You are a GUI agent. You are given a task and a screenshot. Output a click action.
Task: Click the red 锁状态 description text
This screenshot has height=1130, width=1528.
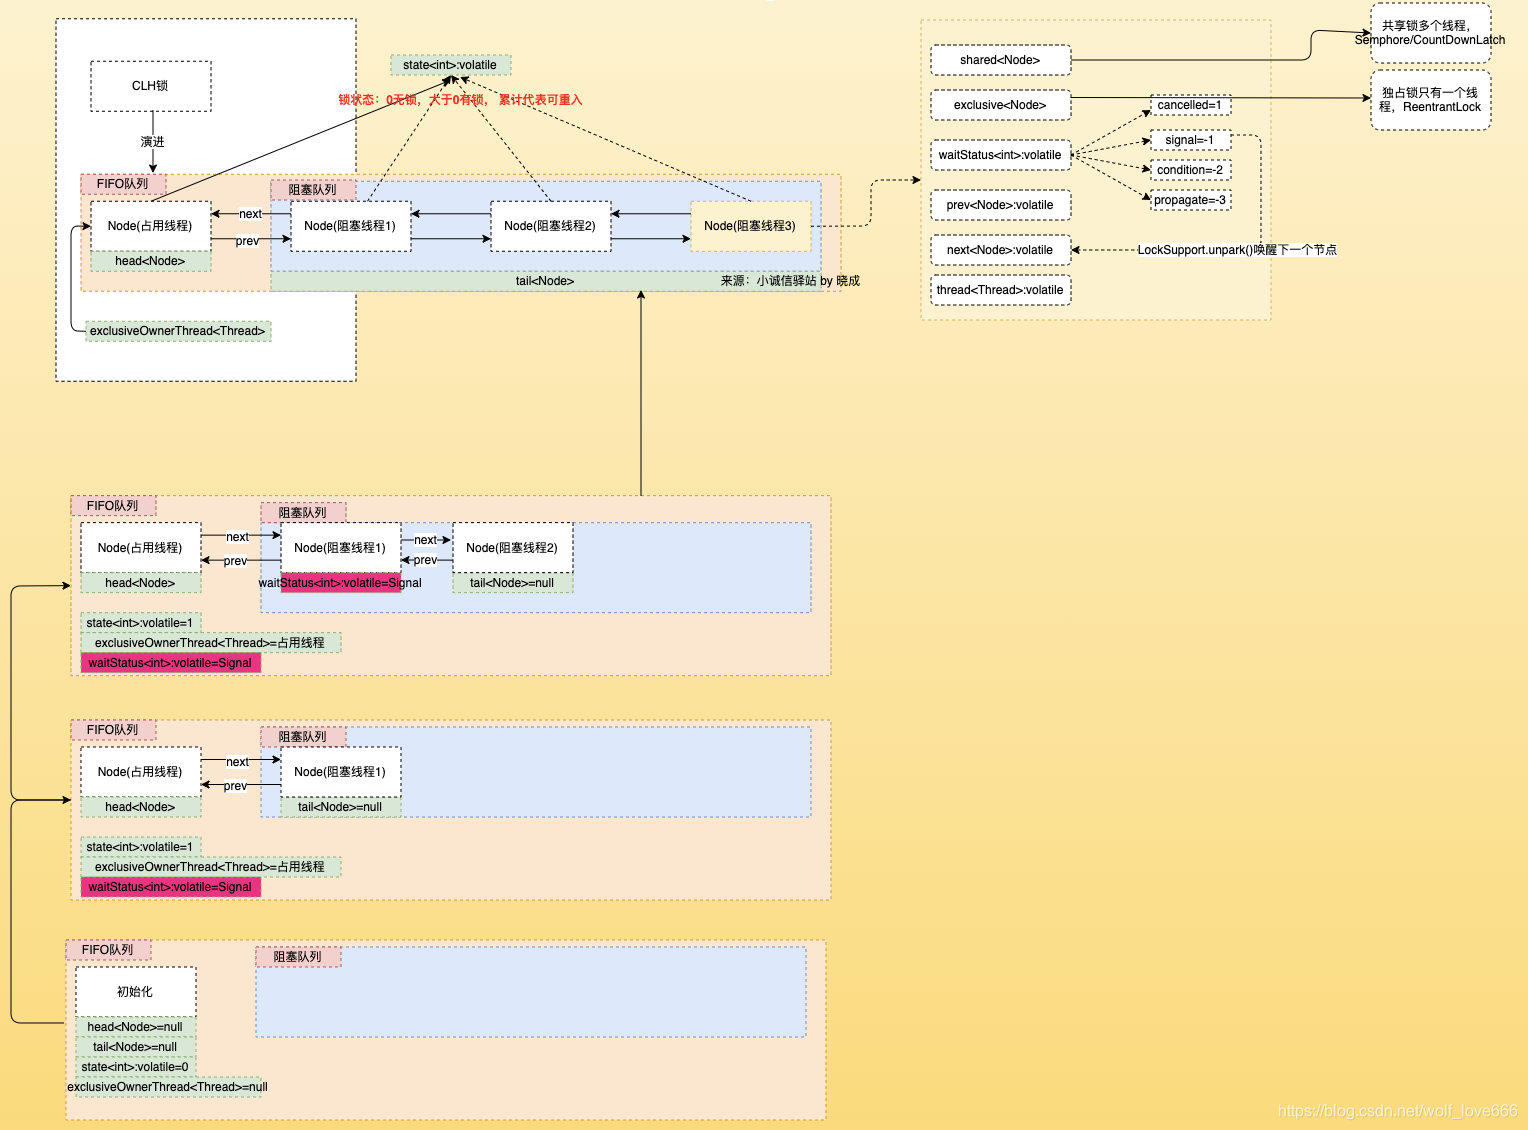[460, 100]
